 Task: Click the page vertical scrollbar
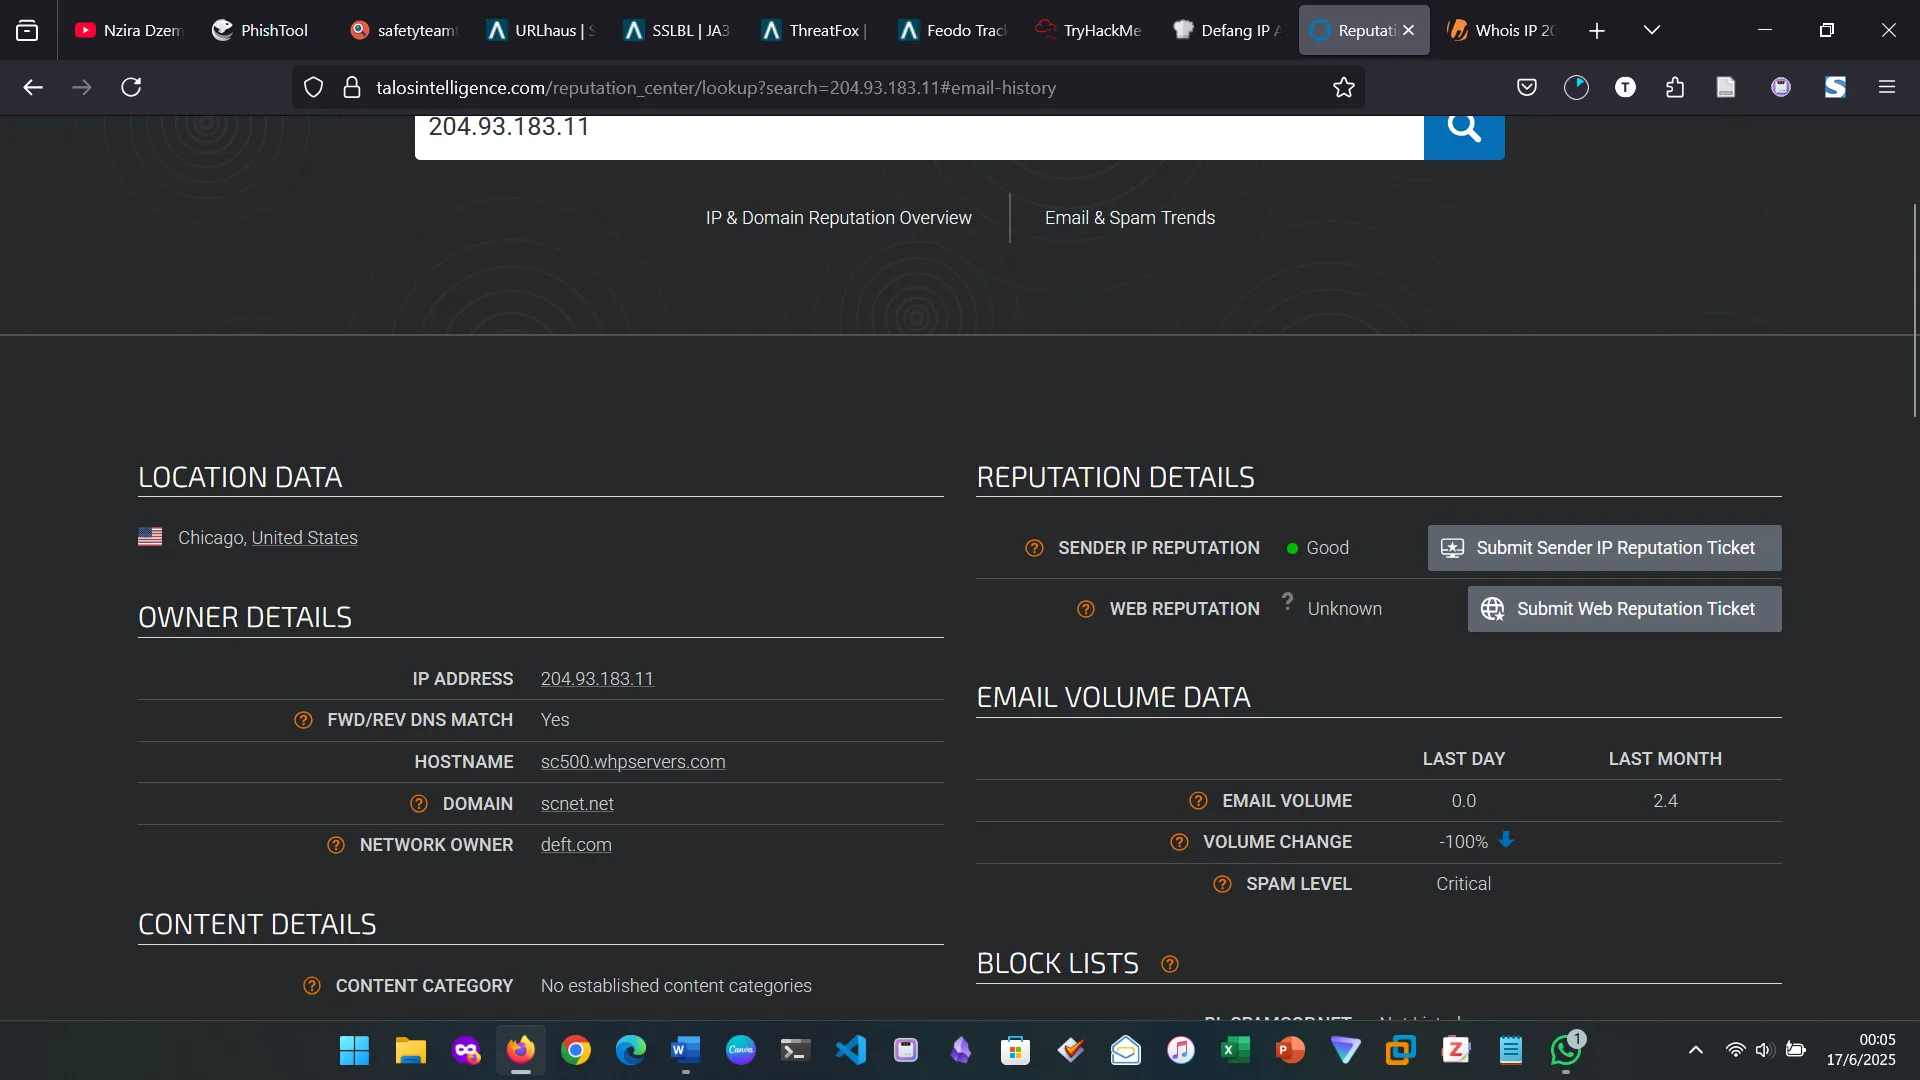1914,310
